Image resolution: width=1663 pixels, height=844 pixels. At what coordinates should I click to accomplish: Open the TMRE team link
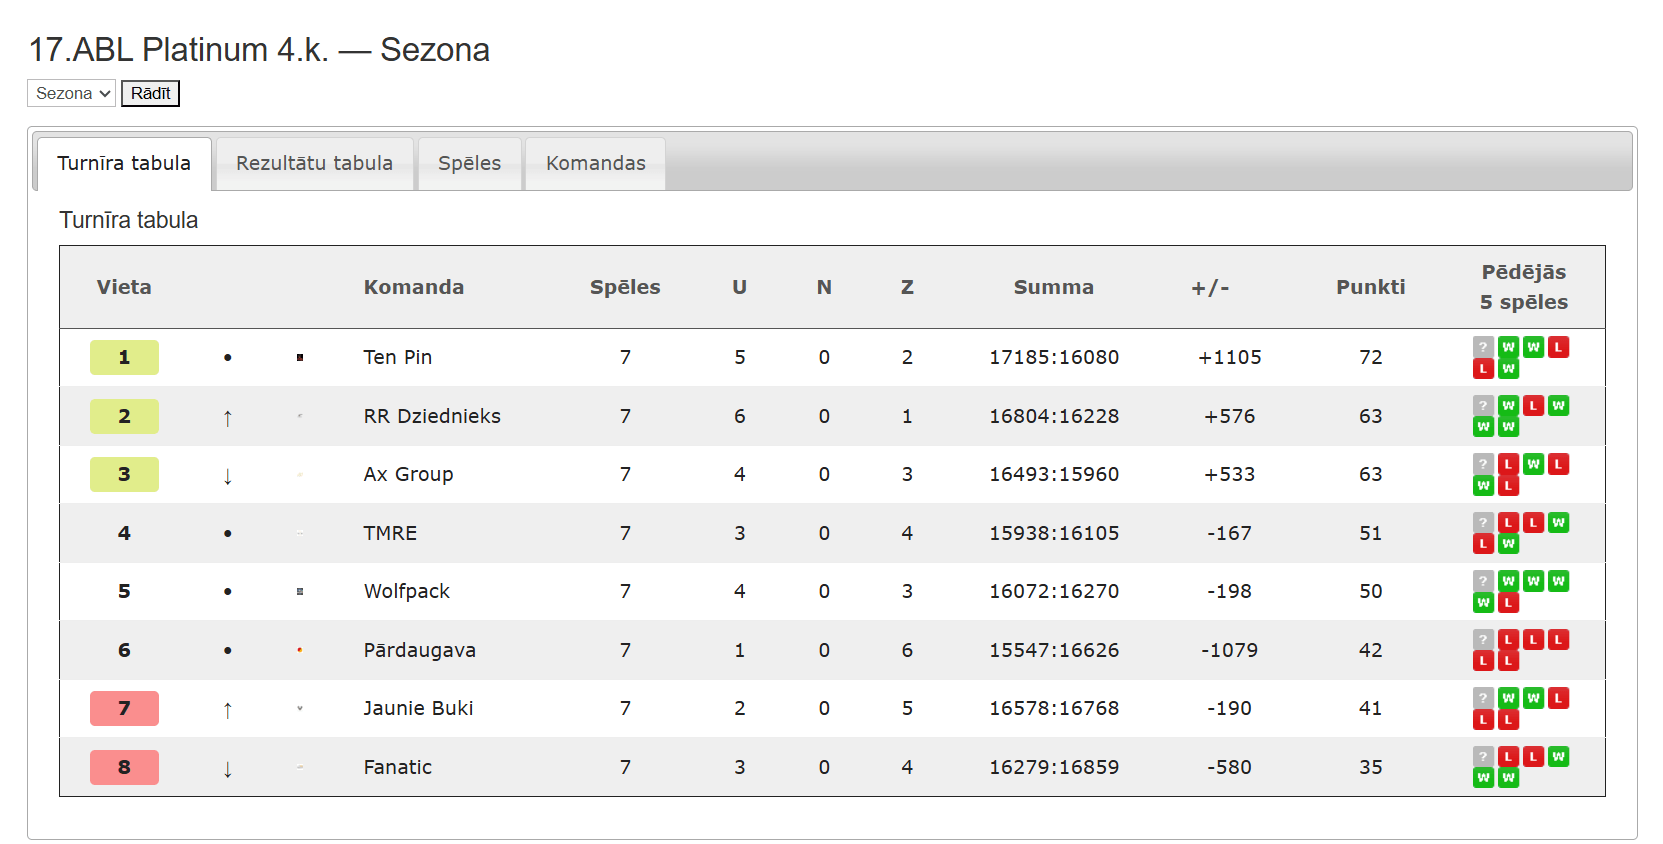point(390,533)
